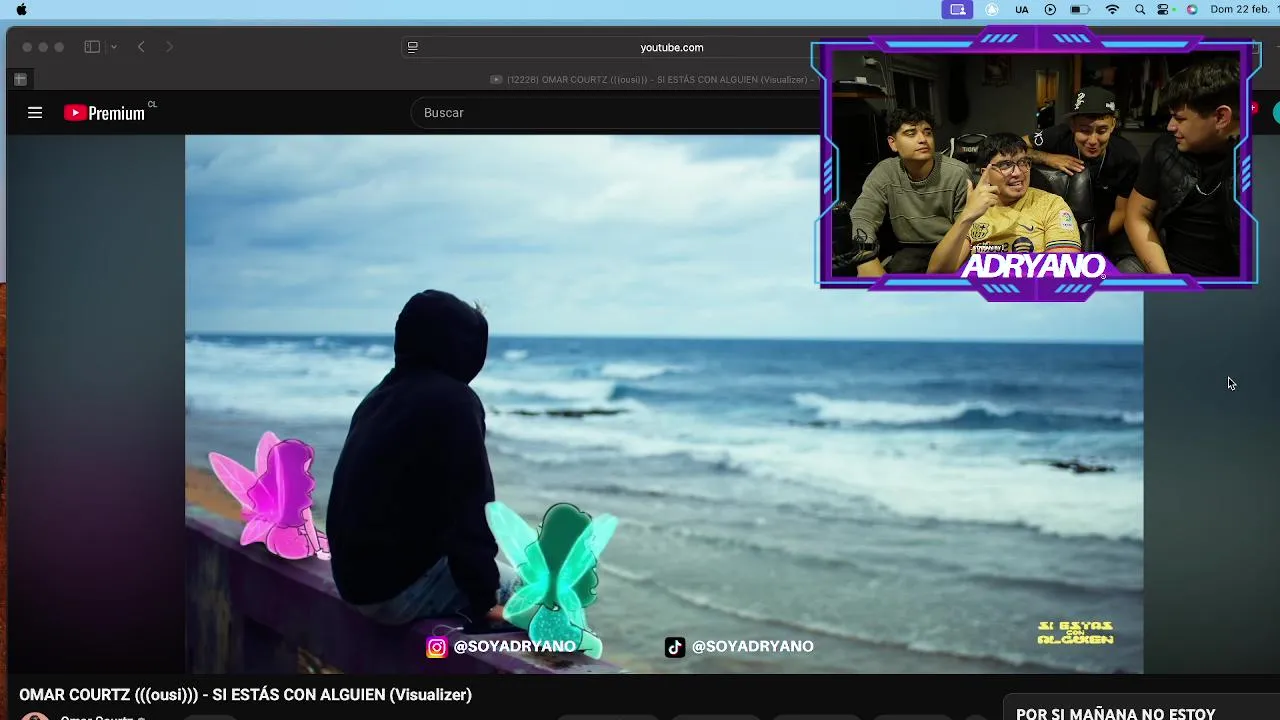The height and width of the screenshot is (720, 1280).
Task: Open Spotlight search magnifier icon
Action: tap(1140, 9)
